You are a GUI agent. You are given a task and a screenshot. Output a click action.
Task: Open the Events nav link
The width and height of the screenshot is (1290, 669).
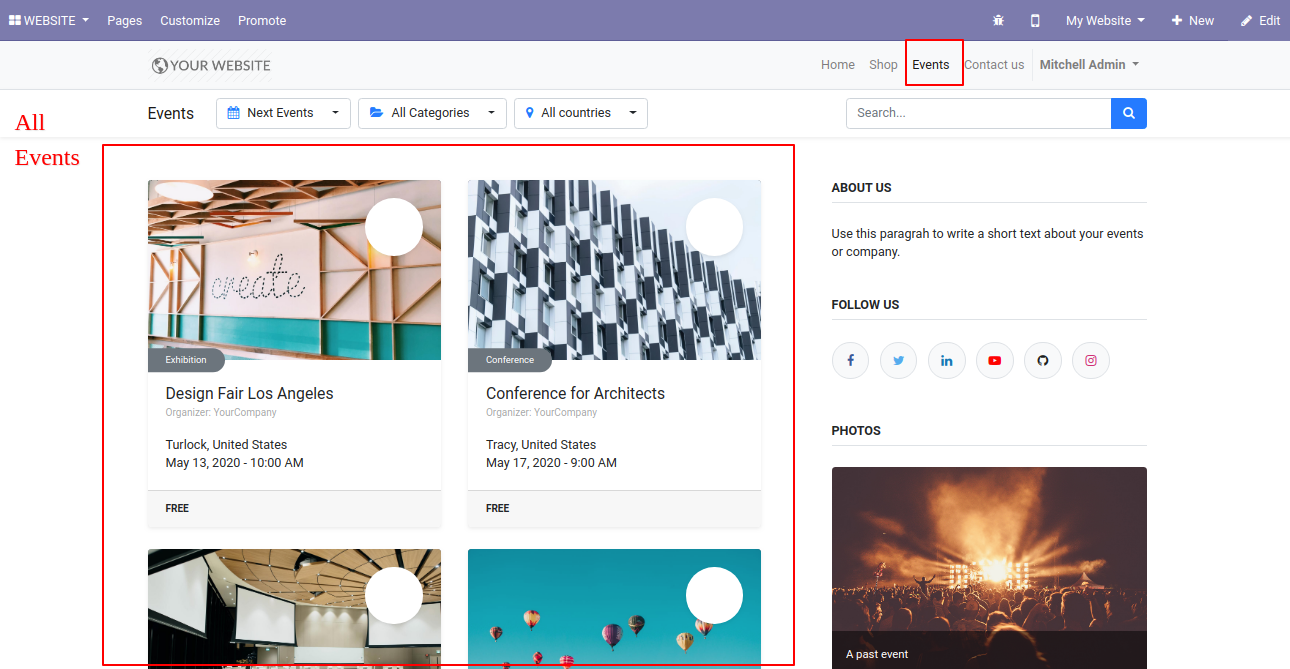point(931,65)
